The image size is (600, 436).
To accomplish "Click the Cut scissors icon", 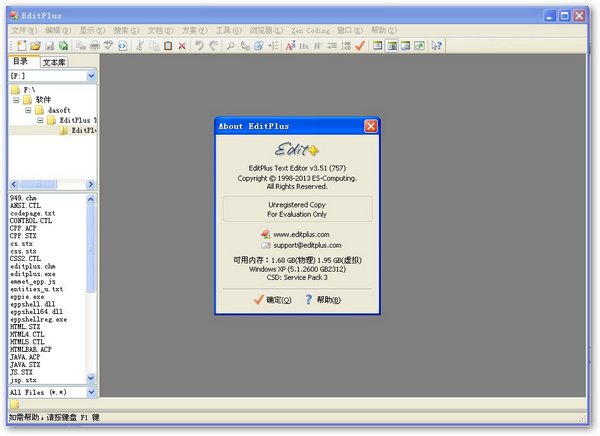I will (x=140, y=46).
